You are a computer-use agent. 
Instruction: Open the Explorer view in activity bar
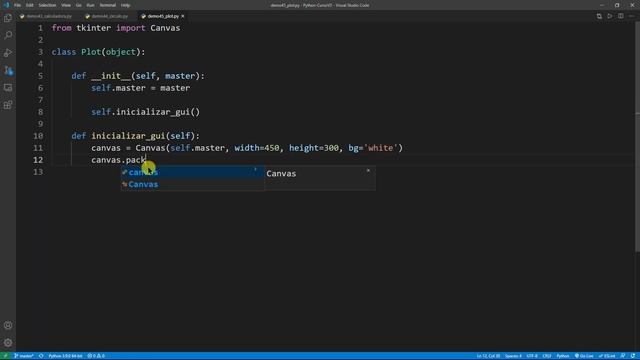point(8,18)
